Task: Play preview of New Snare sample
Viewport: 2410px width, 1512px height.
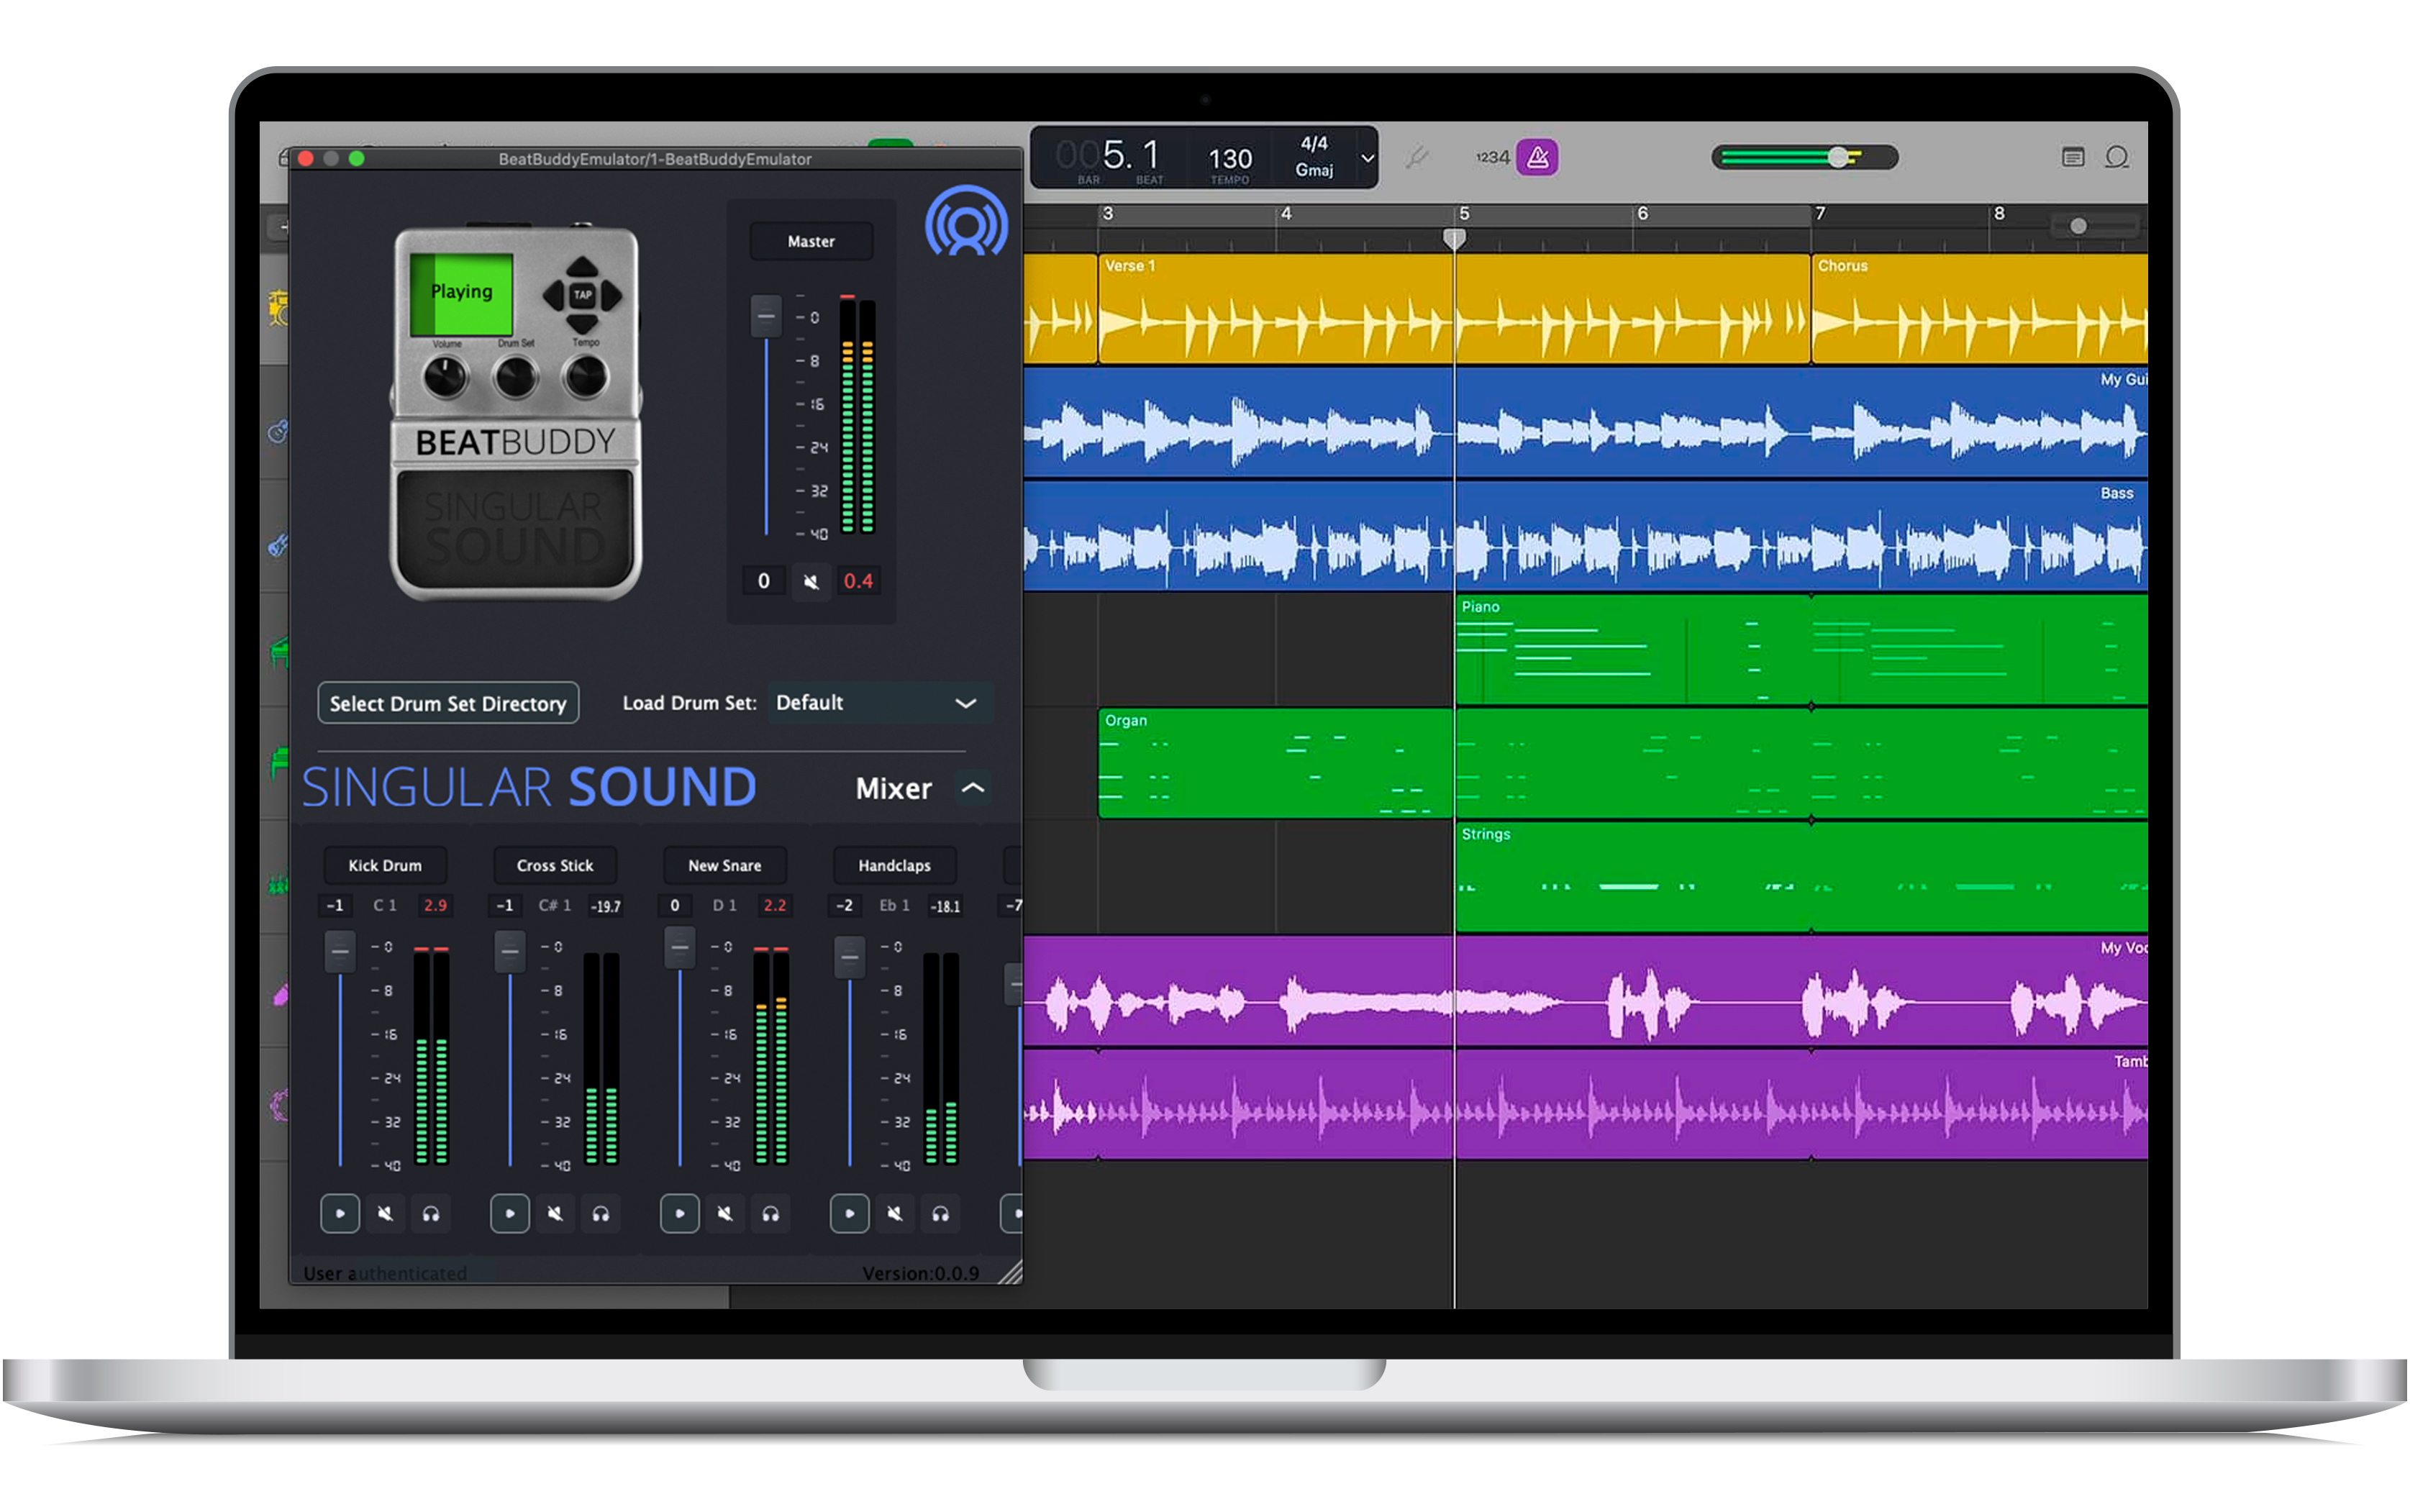Action: click(679, 1213)
